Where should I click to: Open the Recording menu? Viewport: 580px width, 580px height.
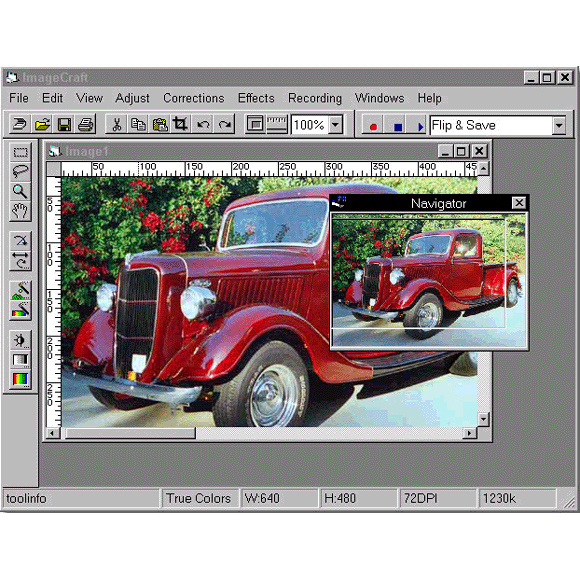tap(315, 98)
